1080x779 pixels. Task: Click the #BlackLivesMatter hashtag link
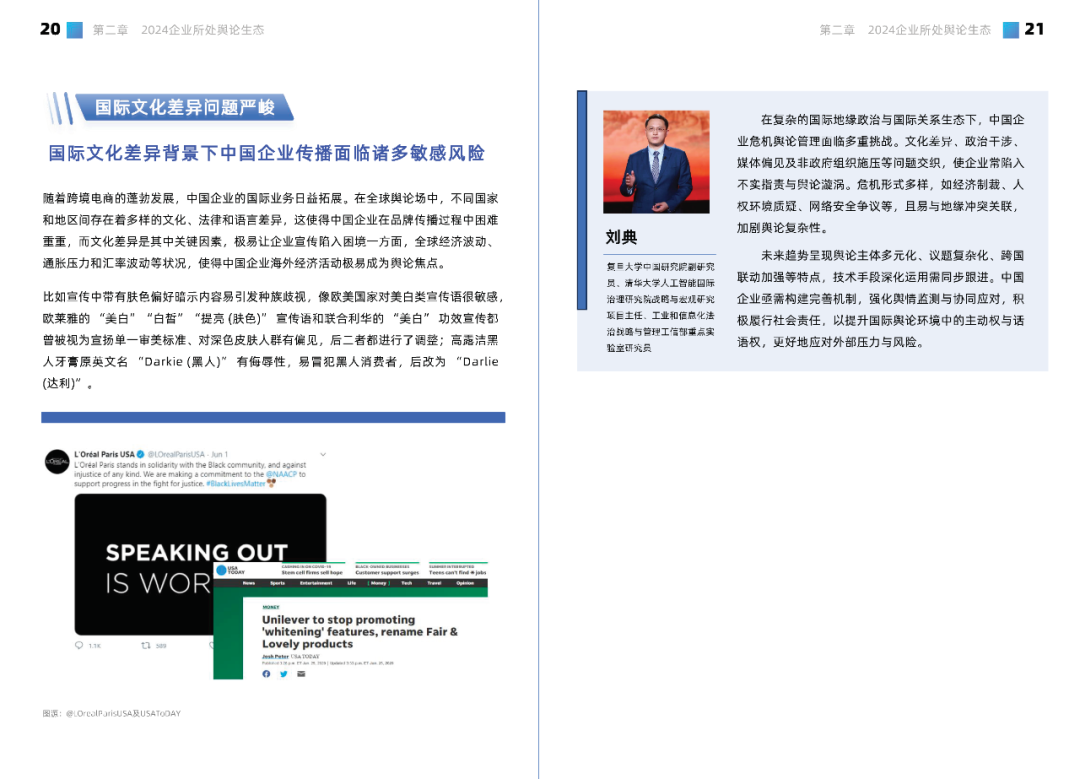point(236,484)
